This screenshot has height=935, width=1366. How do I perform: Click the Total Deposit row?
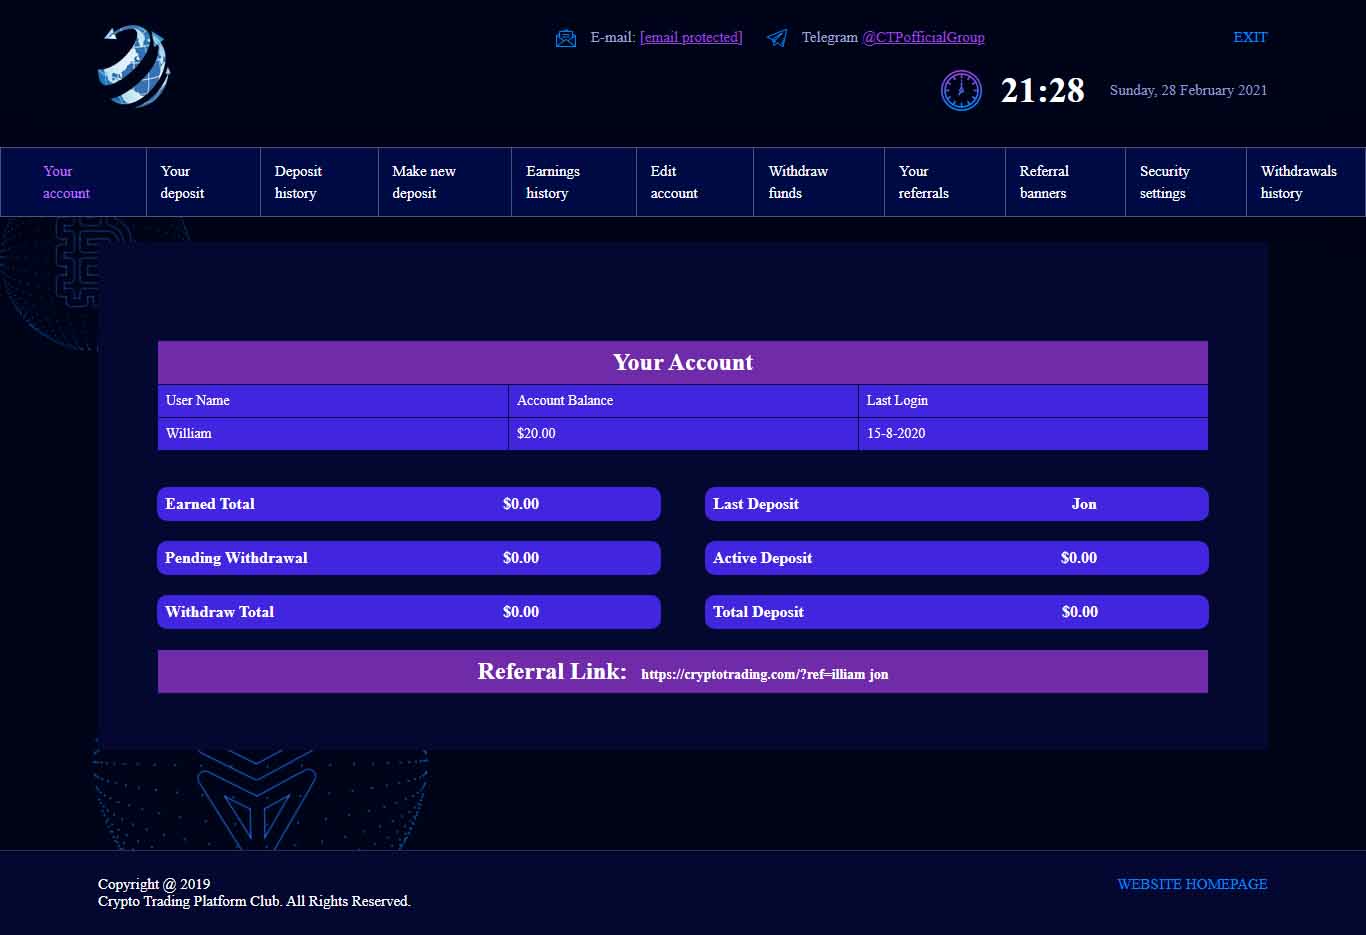(957, 612)
